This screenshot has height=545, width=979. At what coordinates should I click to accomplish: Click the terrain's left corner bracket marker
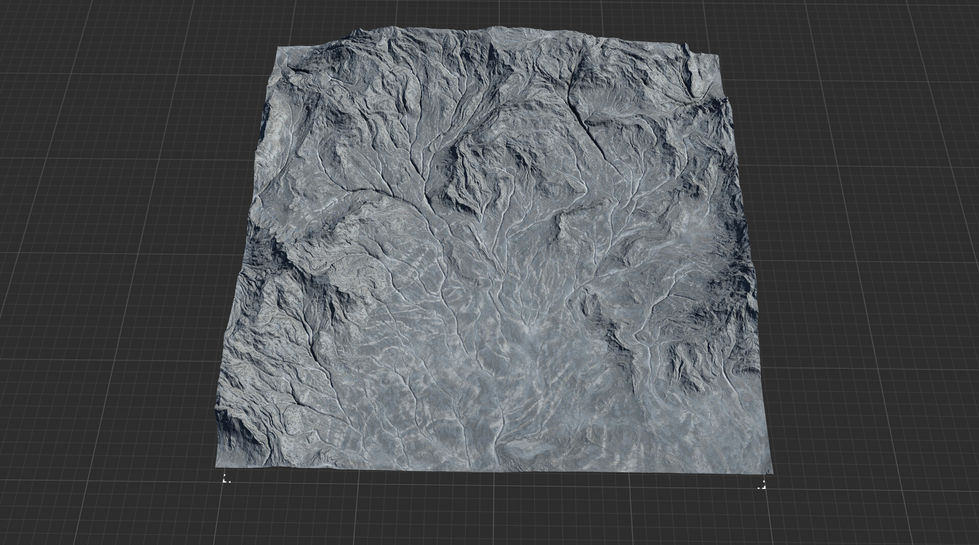point(226,479)
